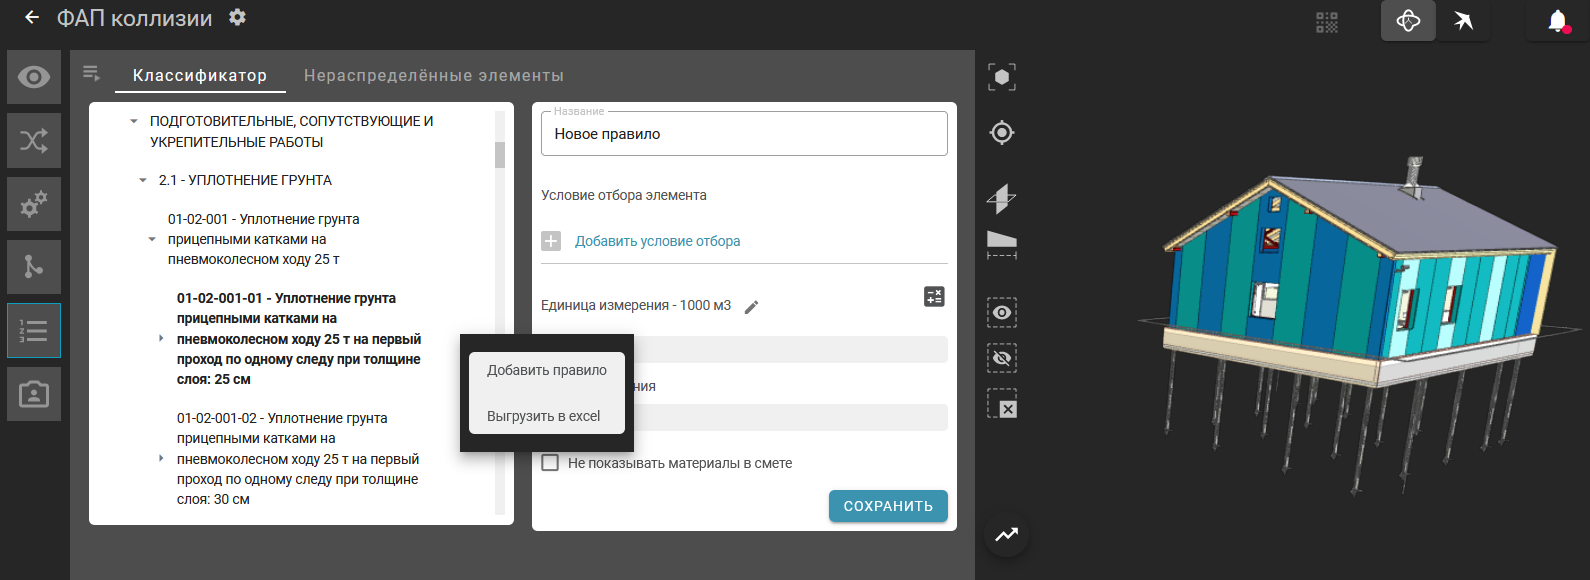Image resolution: width=1590 pixels, height=580 pixels.
Task: Click 'Добавить условие отбора' link
Action: click(x=657, y=241)
